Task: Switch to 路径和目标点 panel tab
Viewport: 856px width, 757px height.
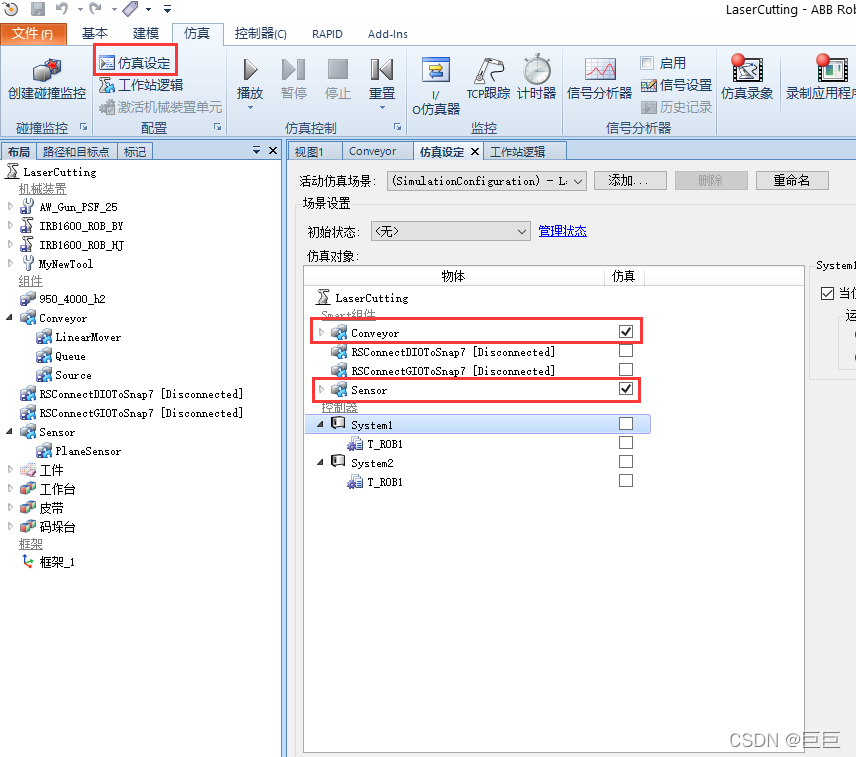Action: point(76,152)
